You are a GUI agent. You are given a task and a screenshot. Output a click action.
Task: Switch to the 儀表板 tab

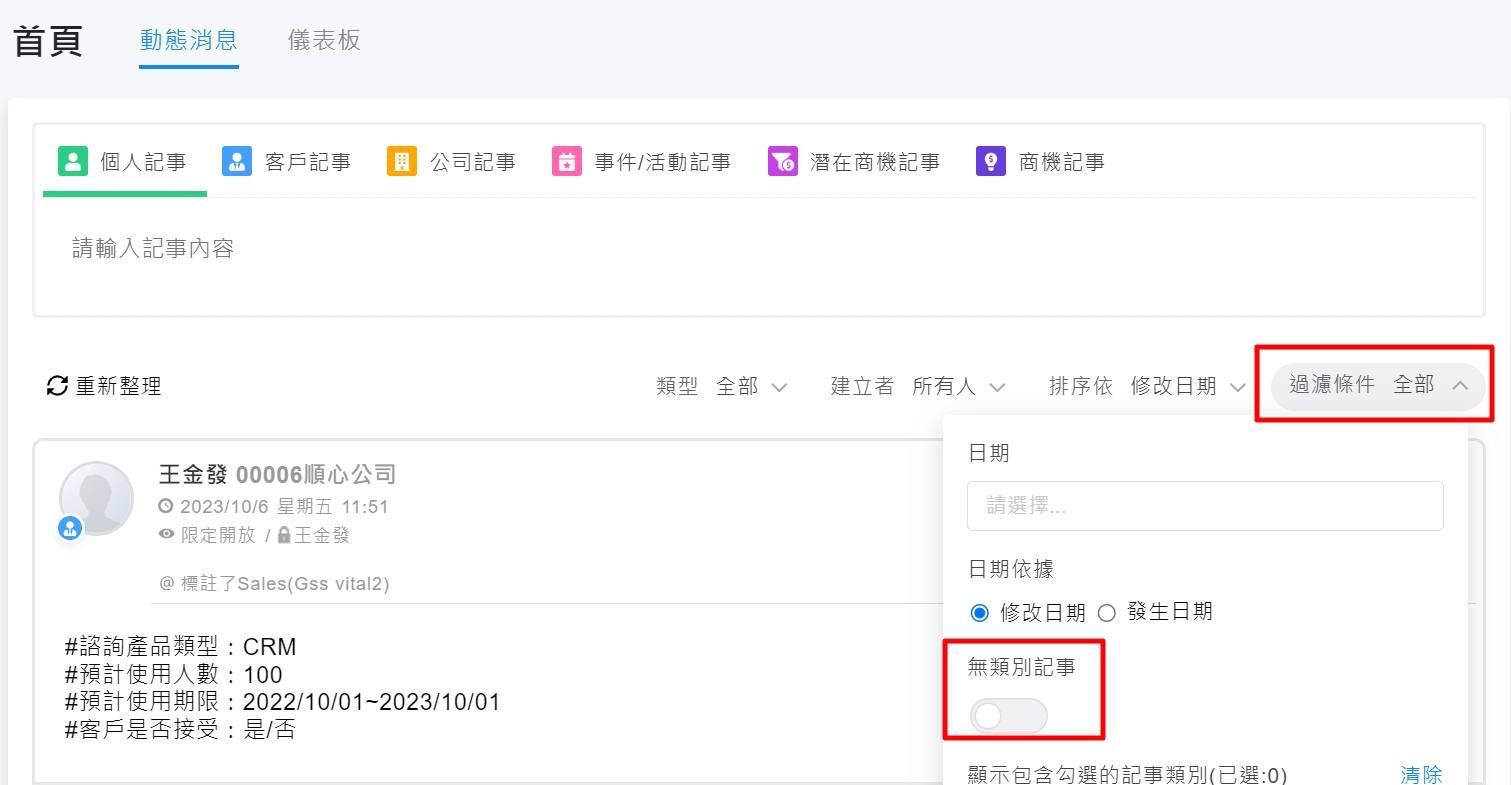point(324,40)
